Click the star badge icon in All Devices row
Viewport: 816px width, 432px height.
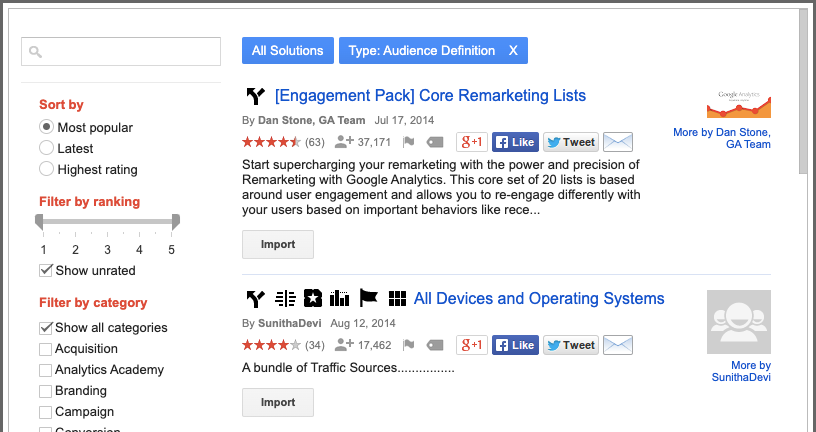tap(313, 299)
